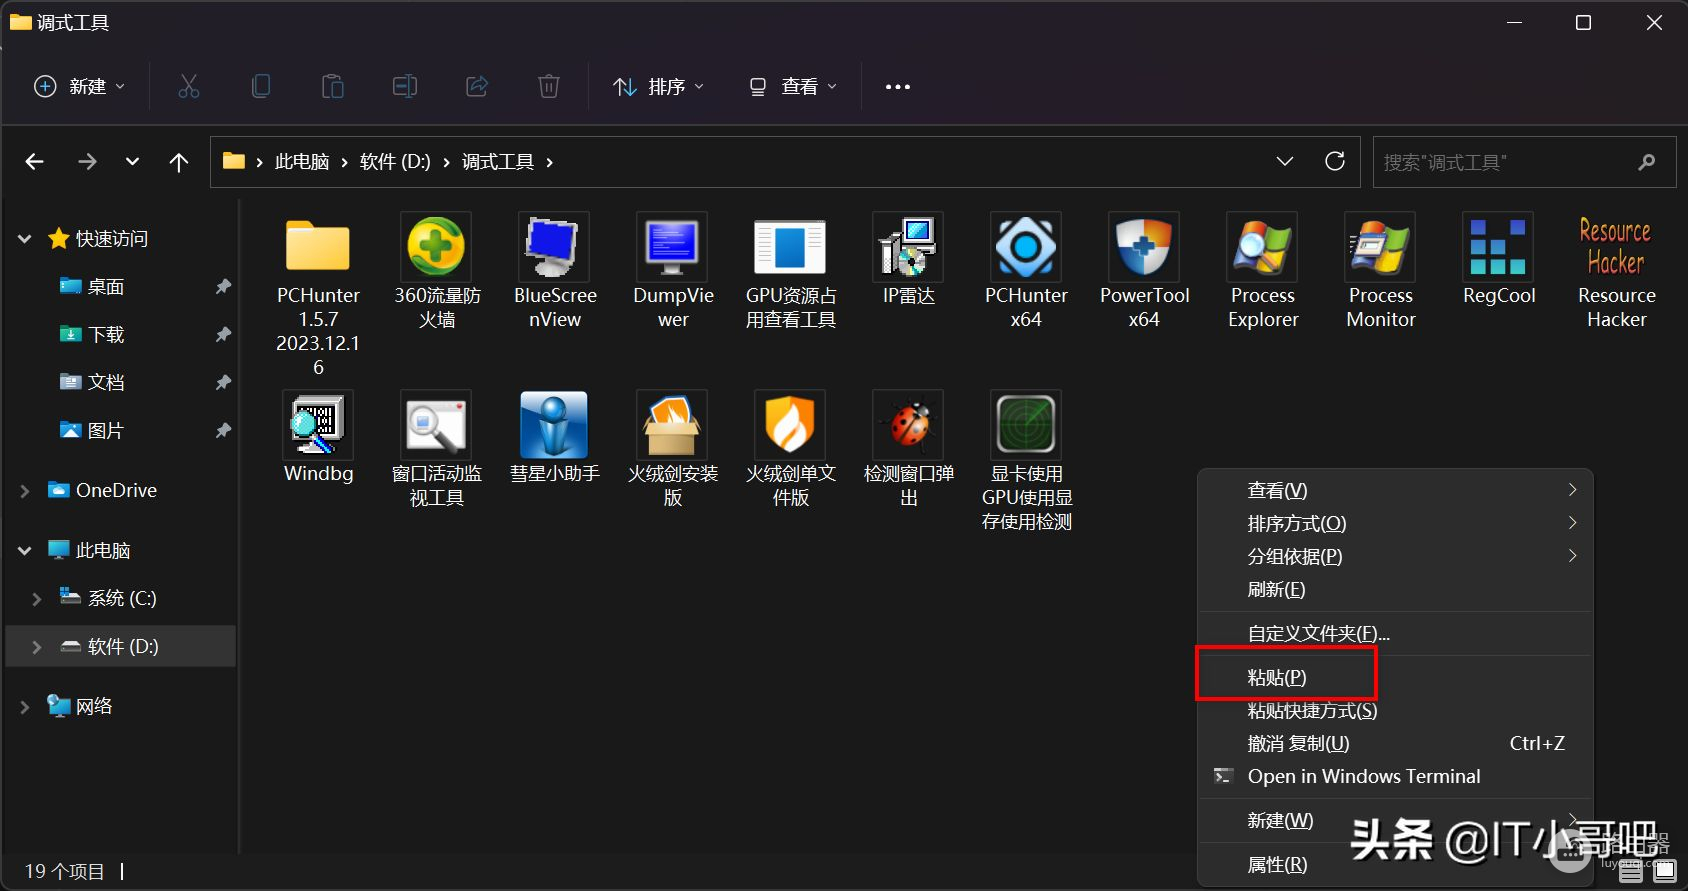Viewport: 1688px width, 891px height.
Task: Expand the 系统 (C:) drive node
Action: (37, 599)
